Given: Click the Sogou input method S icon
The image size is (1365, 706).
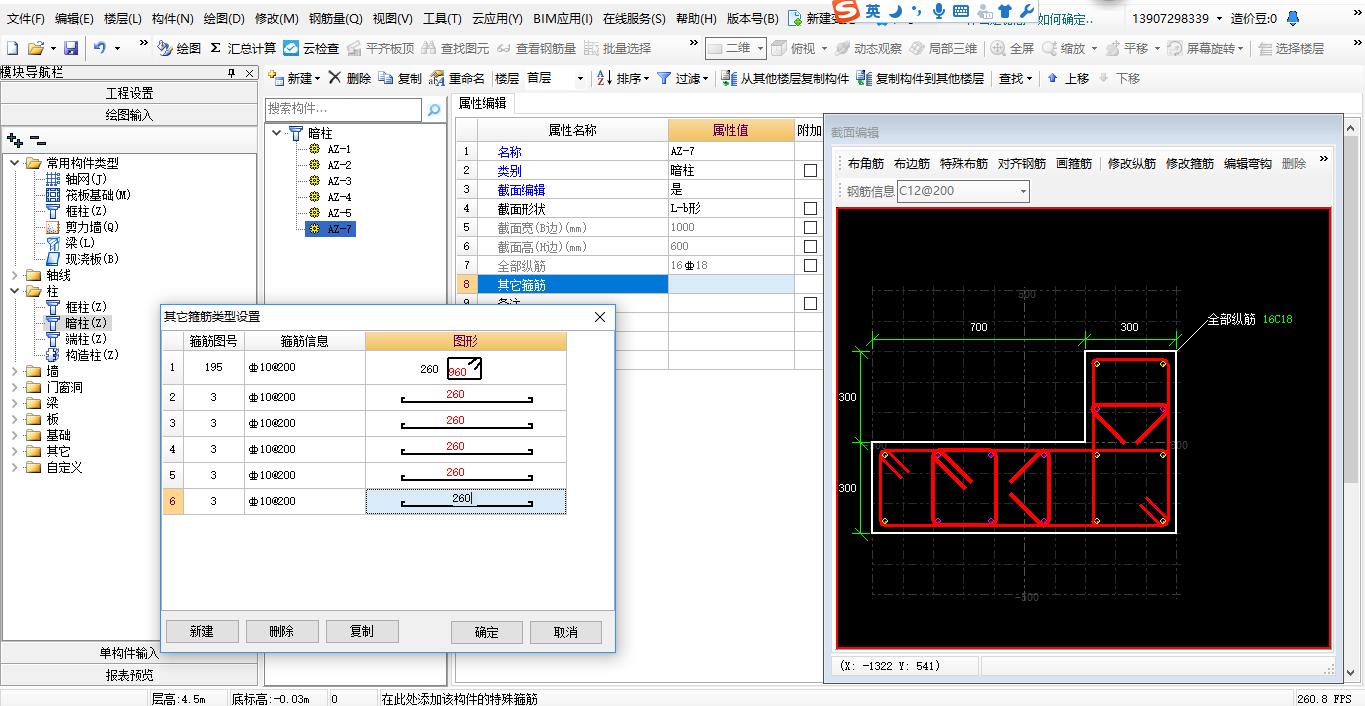Looking at the screenshot, I should tap(847, 11).
